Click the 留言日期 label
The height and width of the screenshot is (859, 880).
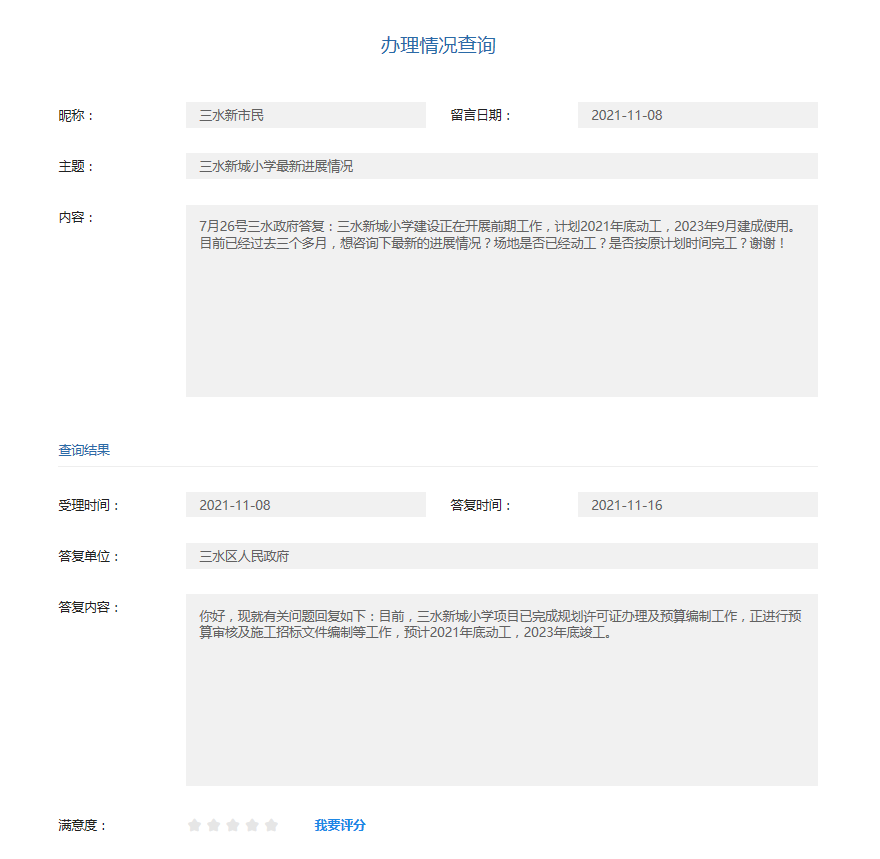[481, 115]
